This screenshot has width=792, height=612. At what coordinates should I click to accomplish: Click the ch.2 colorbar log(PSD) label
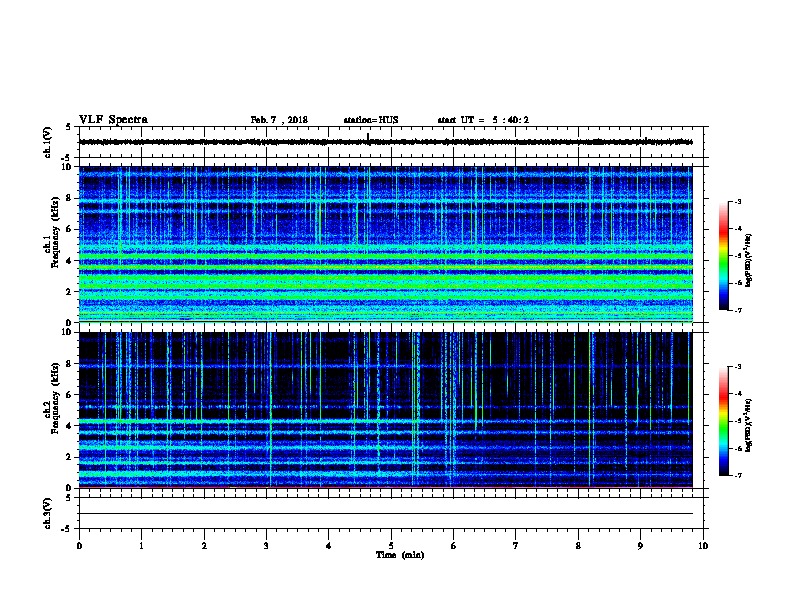[x=749, y=425]
